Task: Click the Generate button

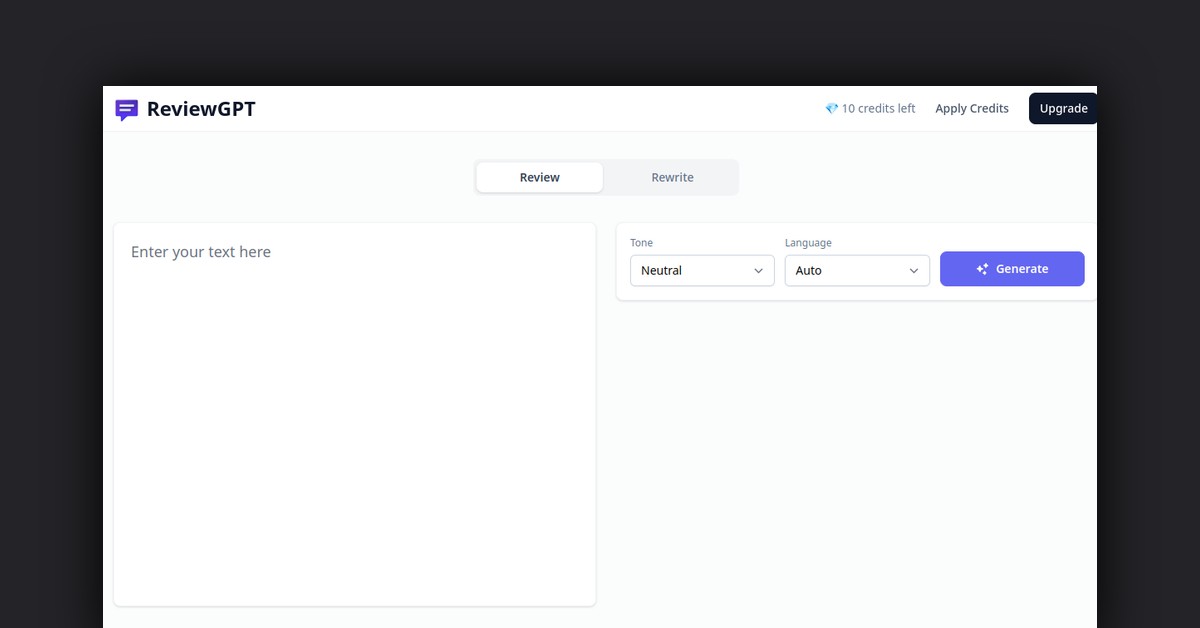Action: tap(1011, 269)
